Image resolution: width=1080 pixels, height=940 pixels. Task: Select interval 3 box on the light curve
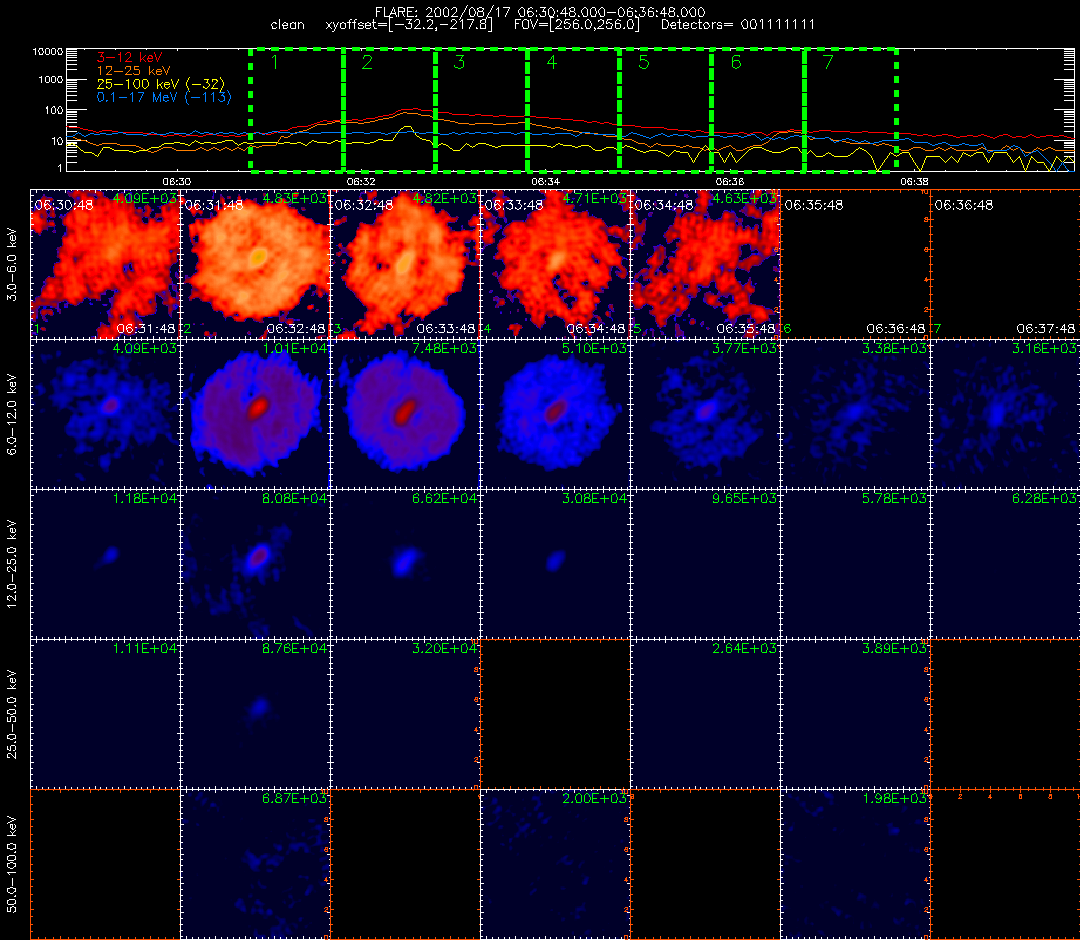pos(481,109)
